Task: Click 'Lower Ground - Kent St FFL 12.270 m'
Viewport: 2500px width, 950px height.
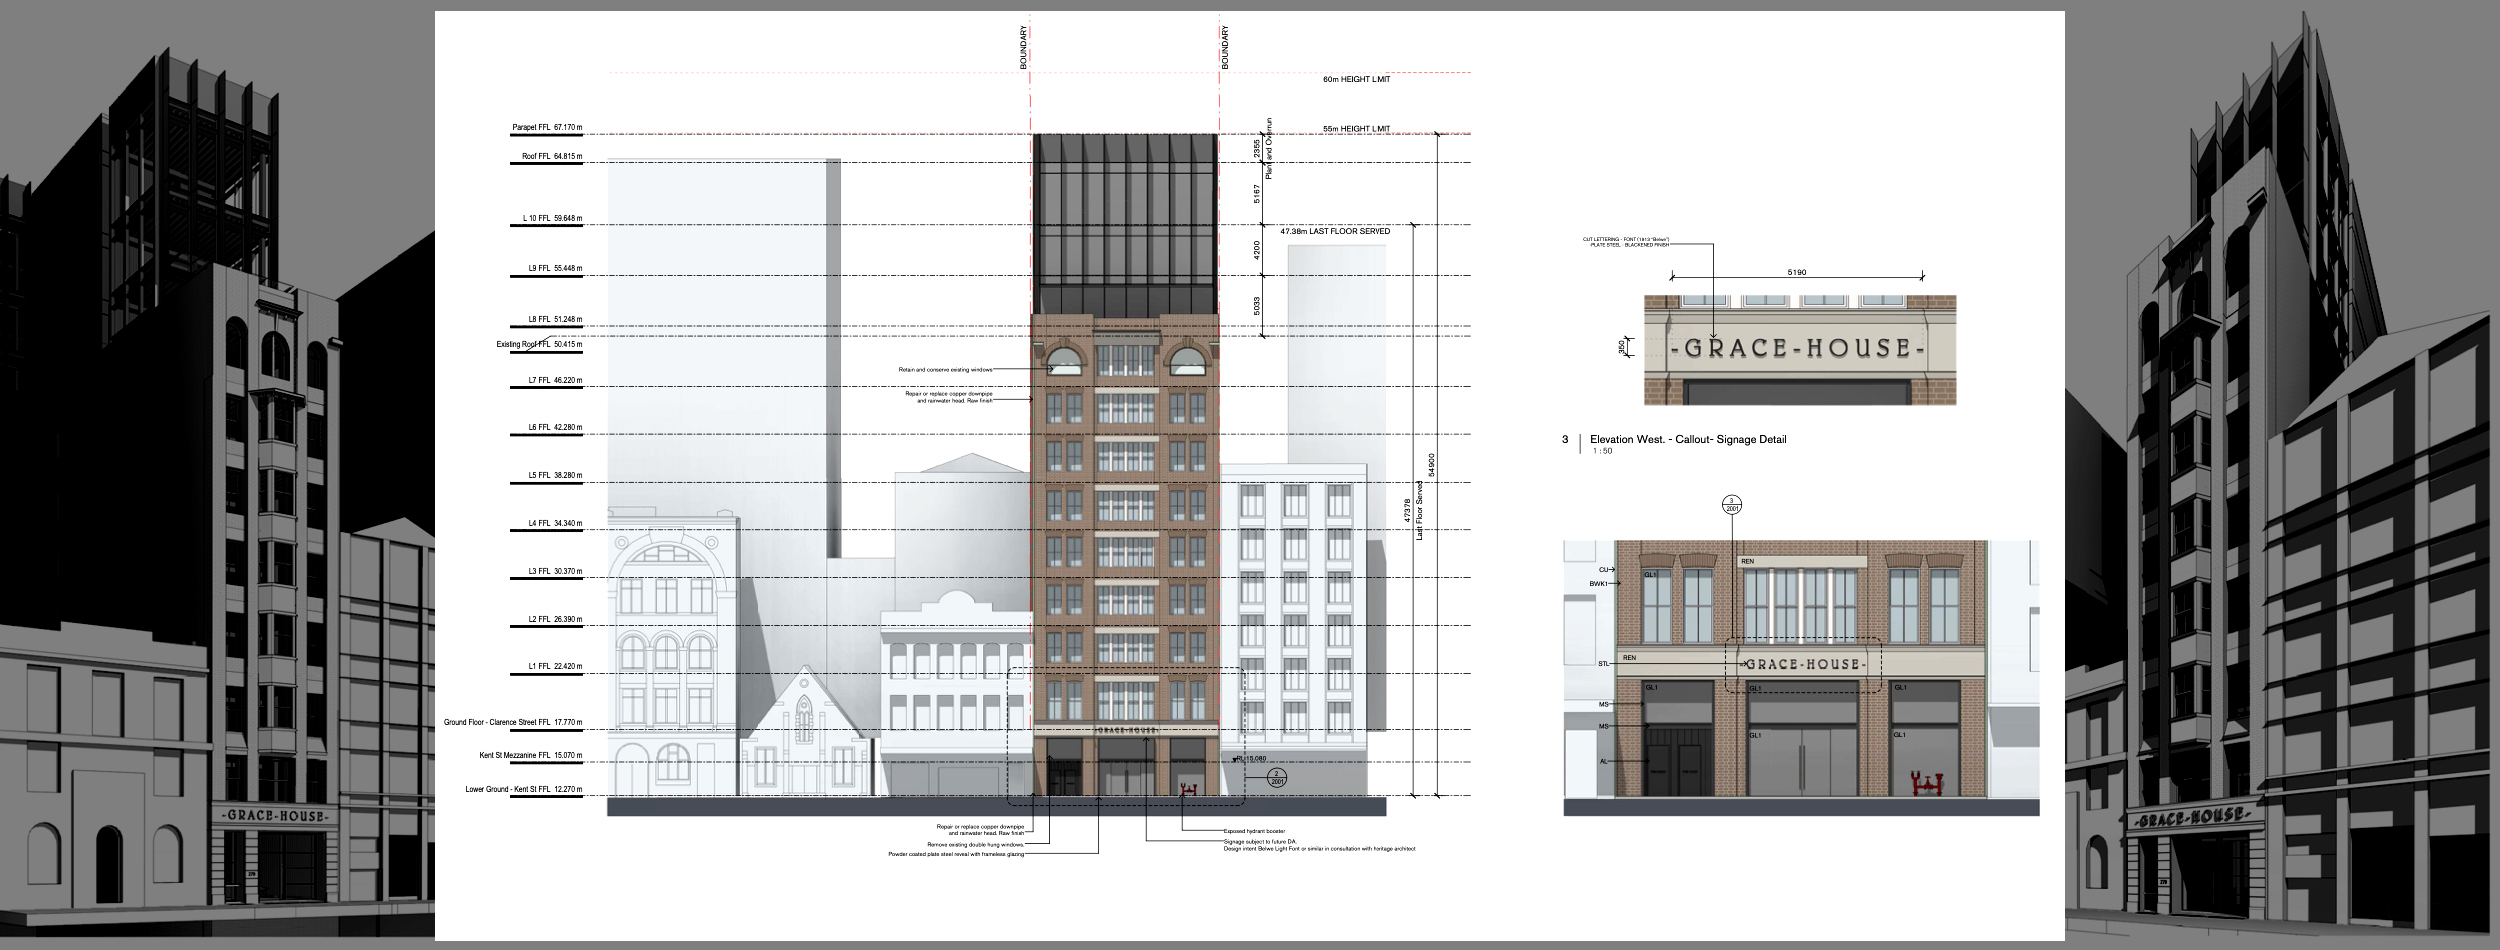Action: point(523,790)
